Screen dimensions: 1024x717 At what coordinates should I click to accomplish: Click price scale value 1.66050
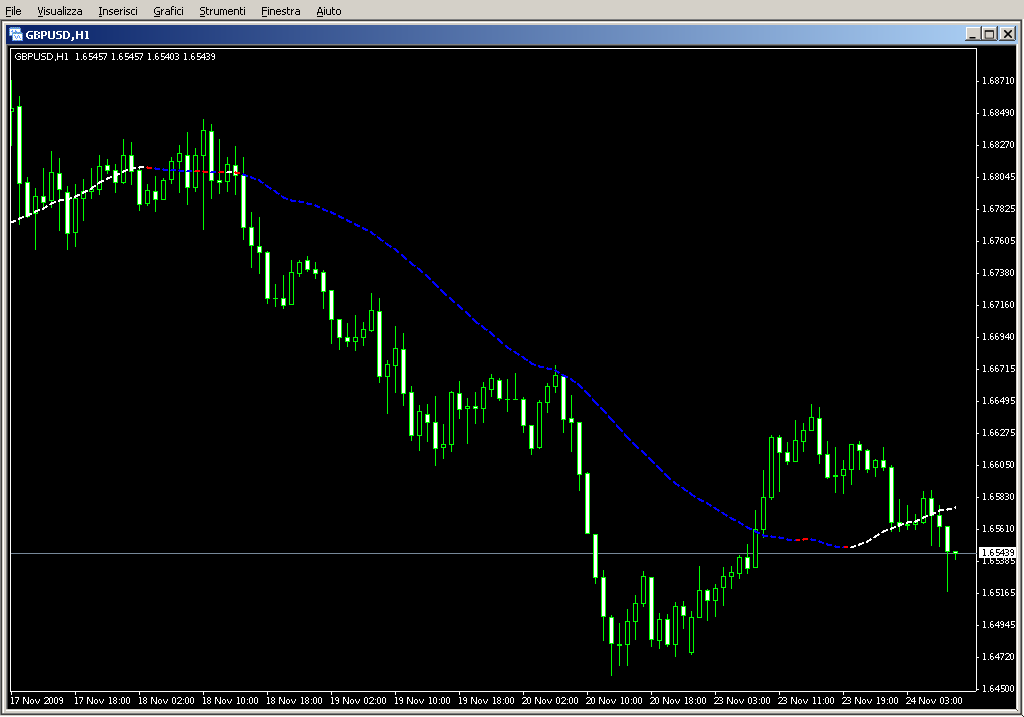click(x=999, y=465)
